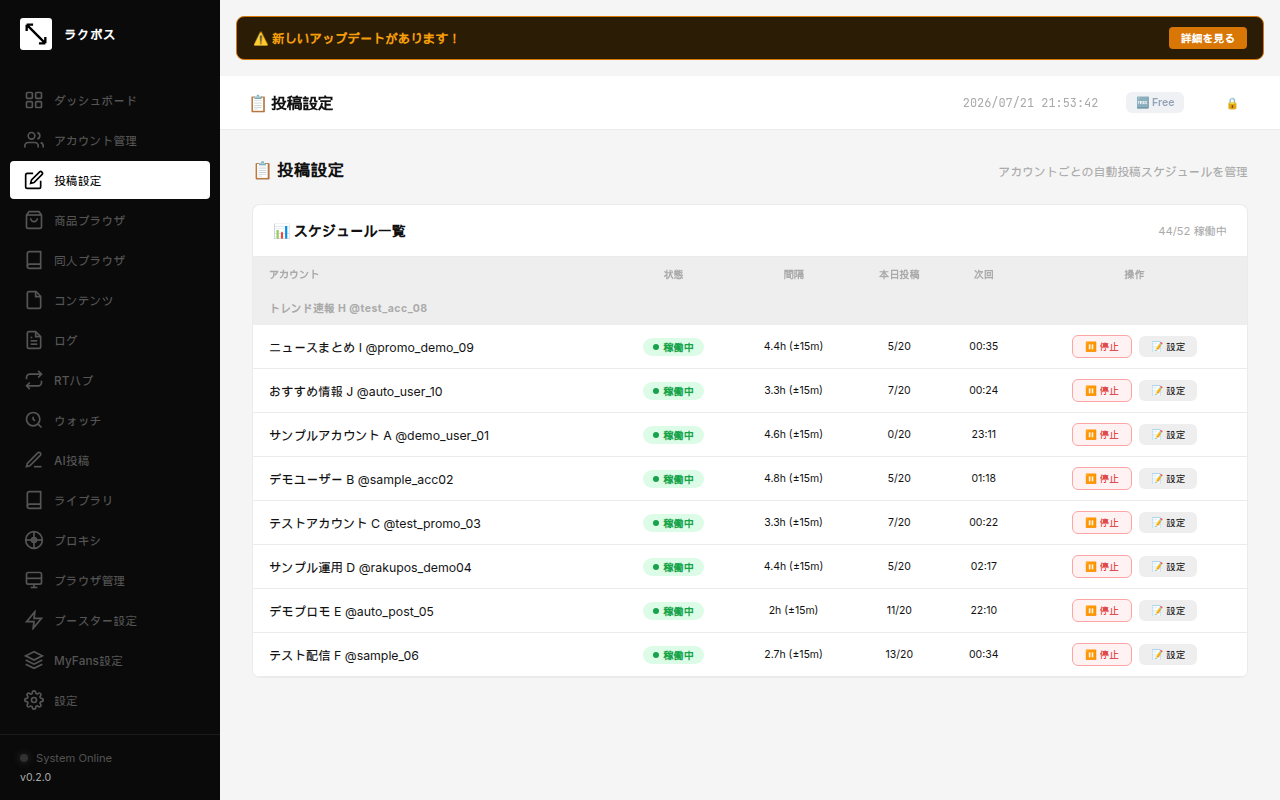This screenshot has width=1280, height=800.
Task: Go to ダッシュボード menu item
Action: [x=110, y=100]
